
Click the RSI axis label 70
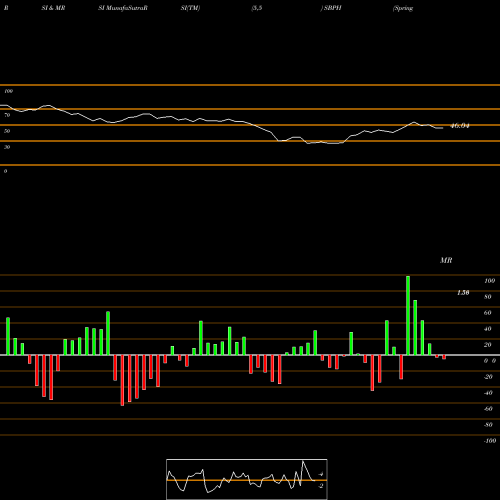7,115
